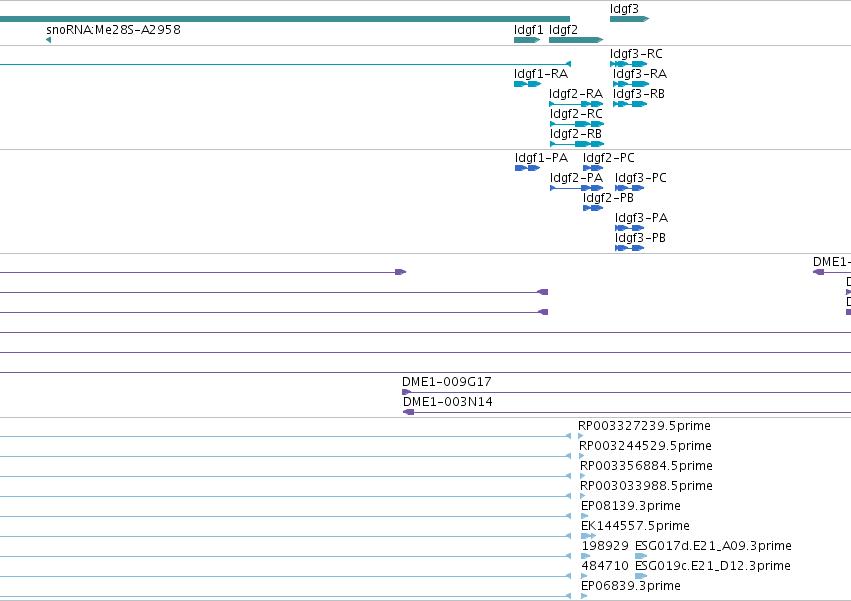851x601 pixels.
Task: Click the Idgf2-RB transcript text
Action: pos(576,134)
